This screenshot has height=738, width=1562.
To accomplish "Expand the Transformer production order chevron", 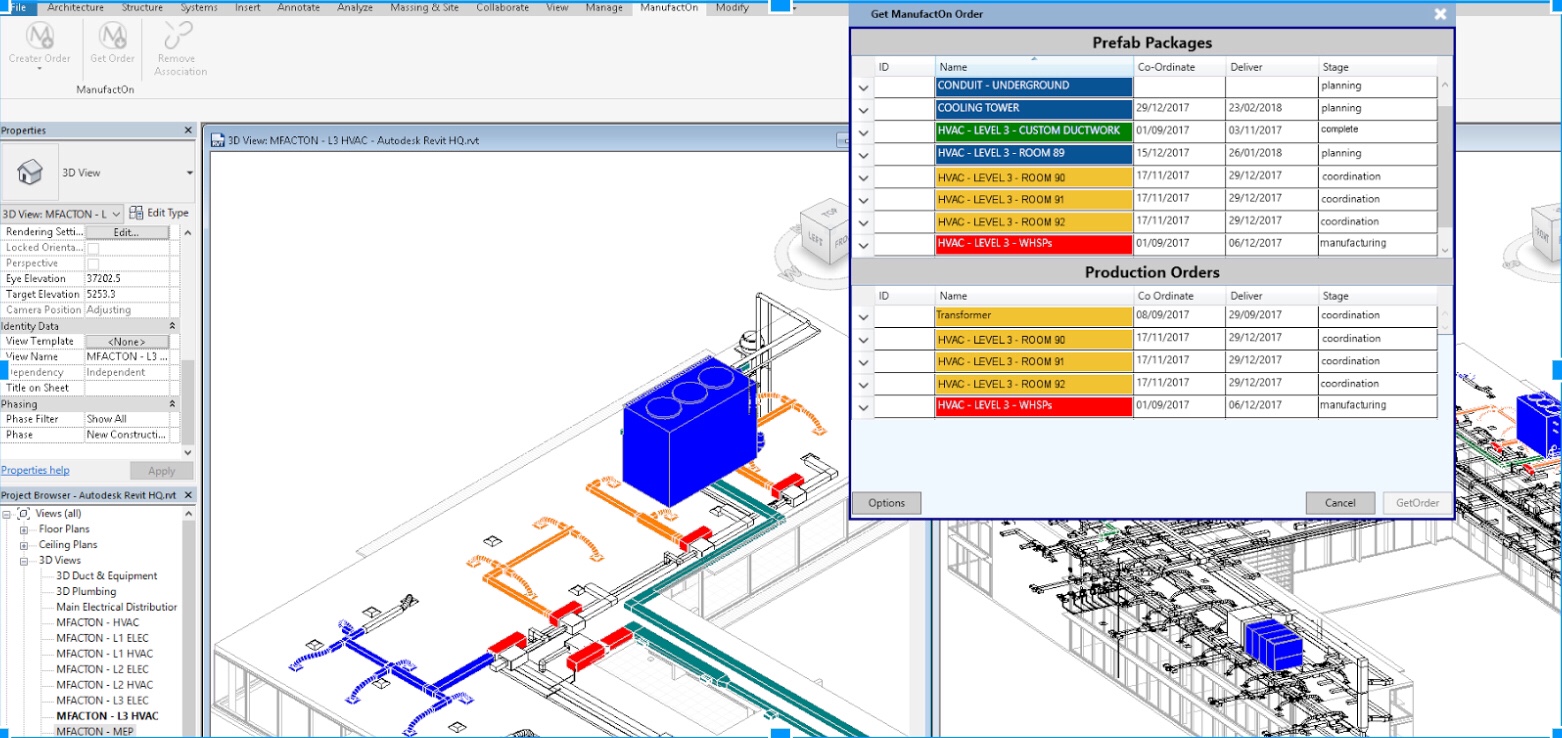I will point(863,318).
